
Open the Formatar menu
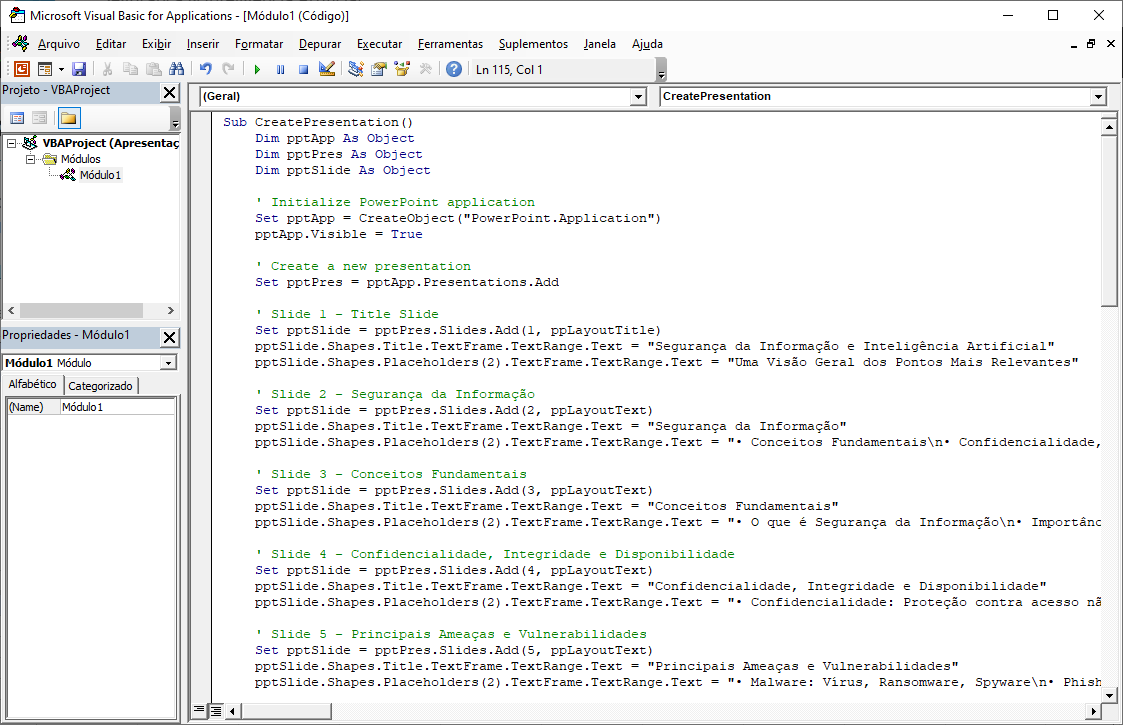point(259,44)
